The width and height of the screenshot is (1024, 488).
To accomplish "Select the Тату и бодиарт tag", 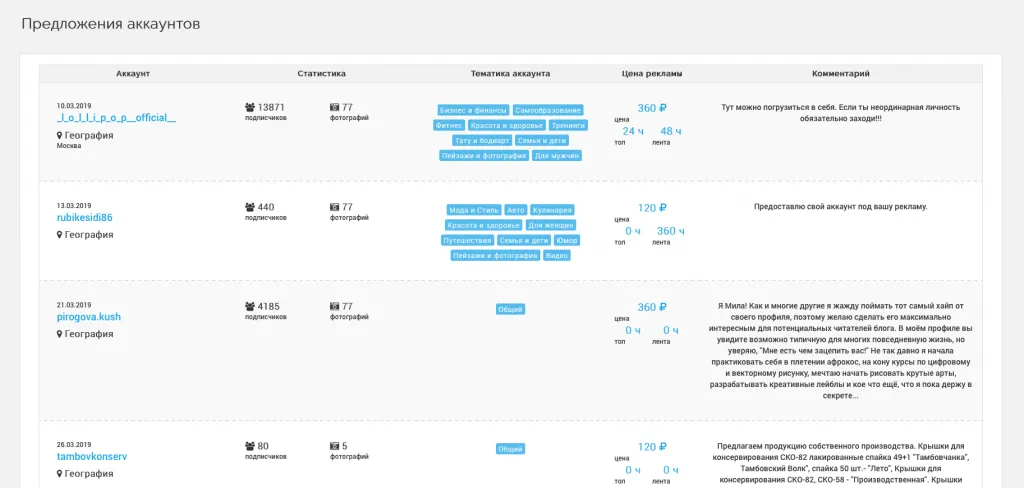I will [x=481, y=140].
